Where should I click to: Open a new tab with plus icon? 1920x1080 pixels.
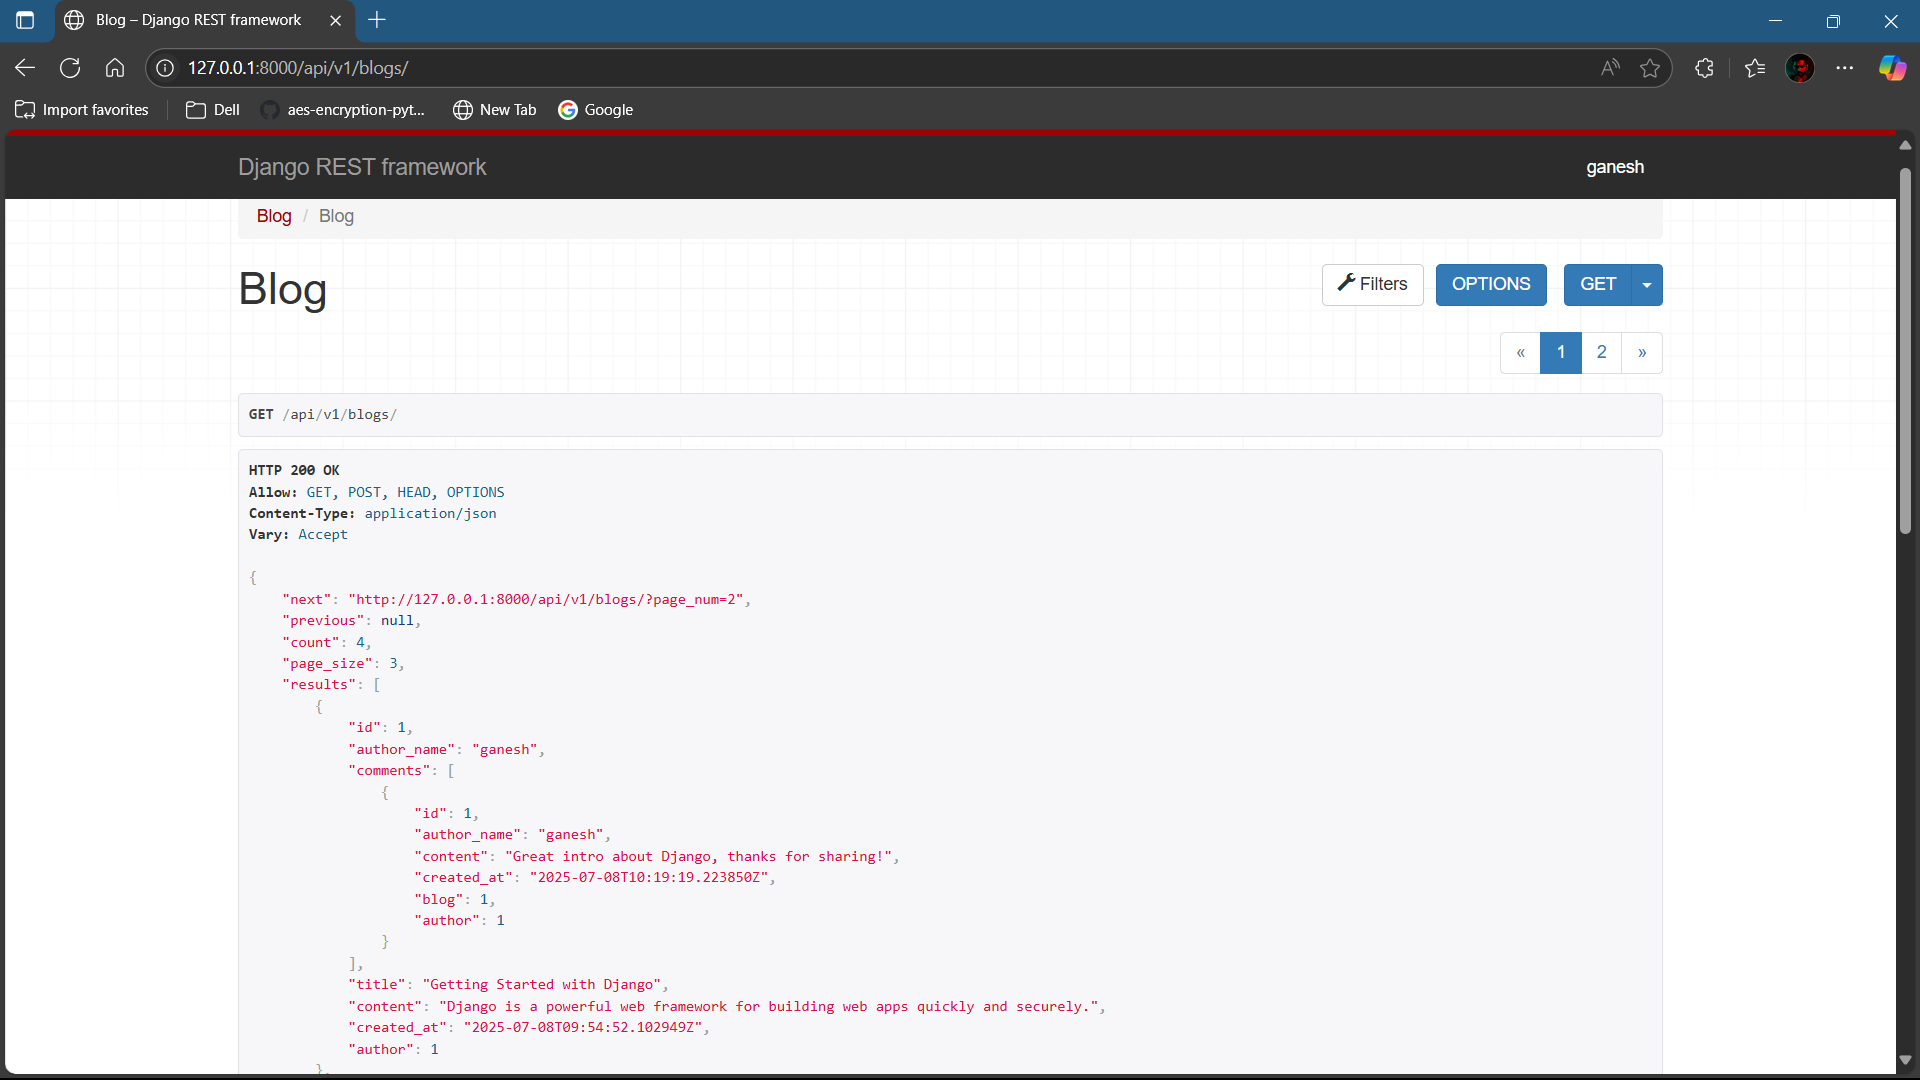point(377,20)
